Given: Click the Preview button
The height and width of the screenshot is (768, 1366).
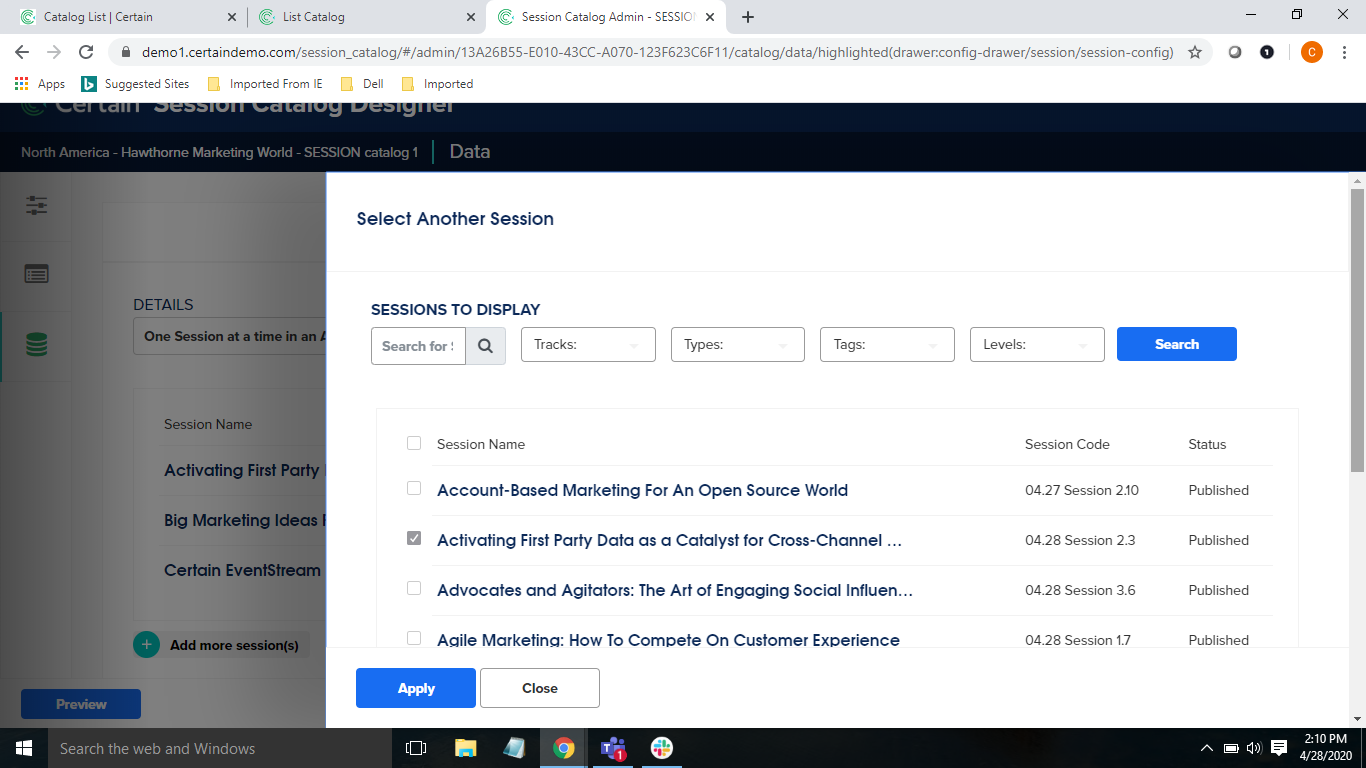Looking at the screenshot, I should click(x=81, y=704).
